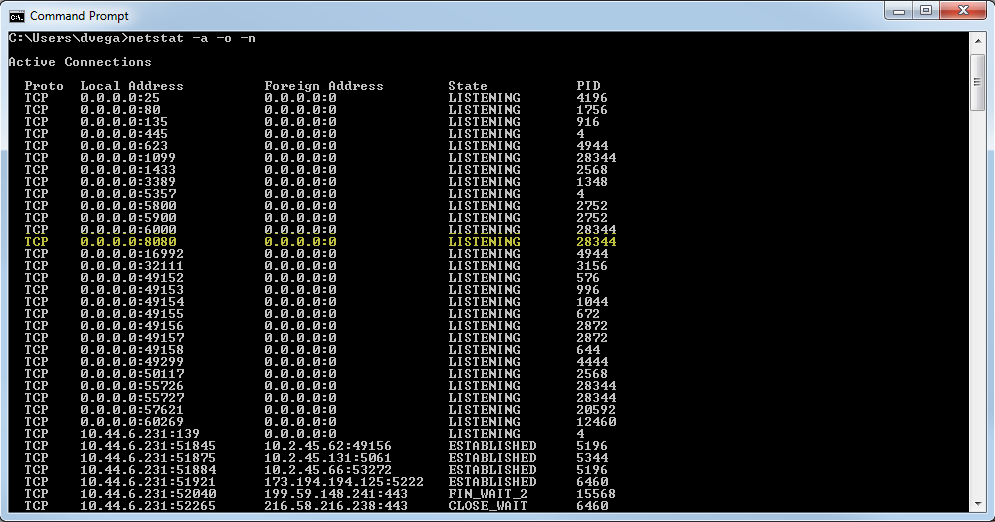Viewport: 995px width, 522px height.
Task: Select local address 0.0.0.0:1433
Action: (x=128, y=170)
